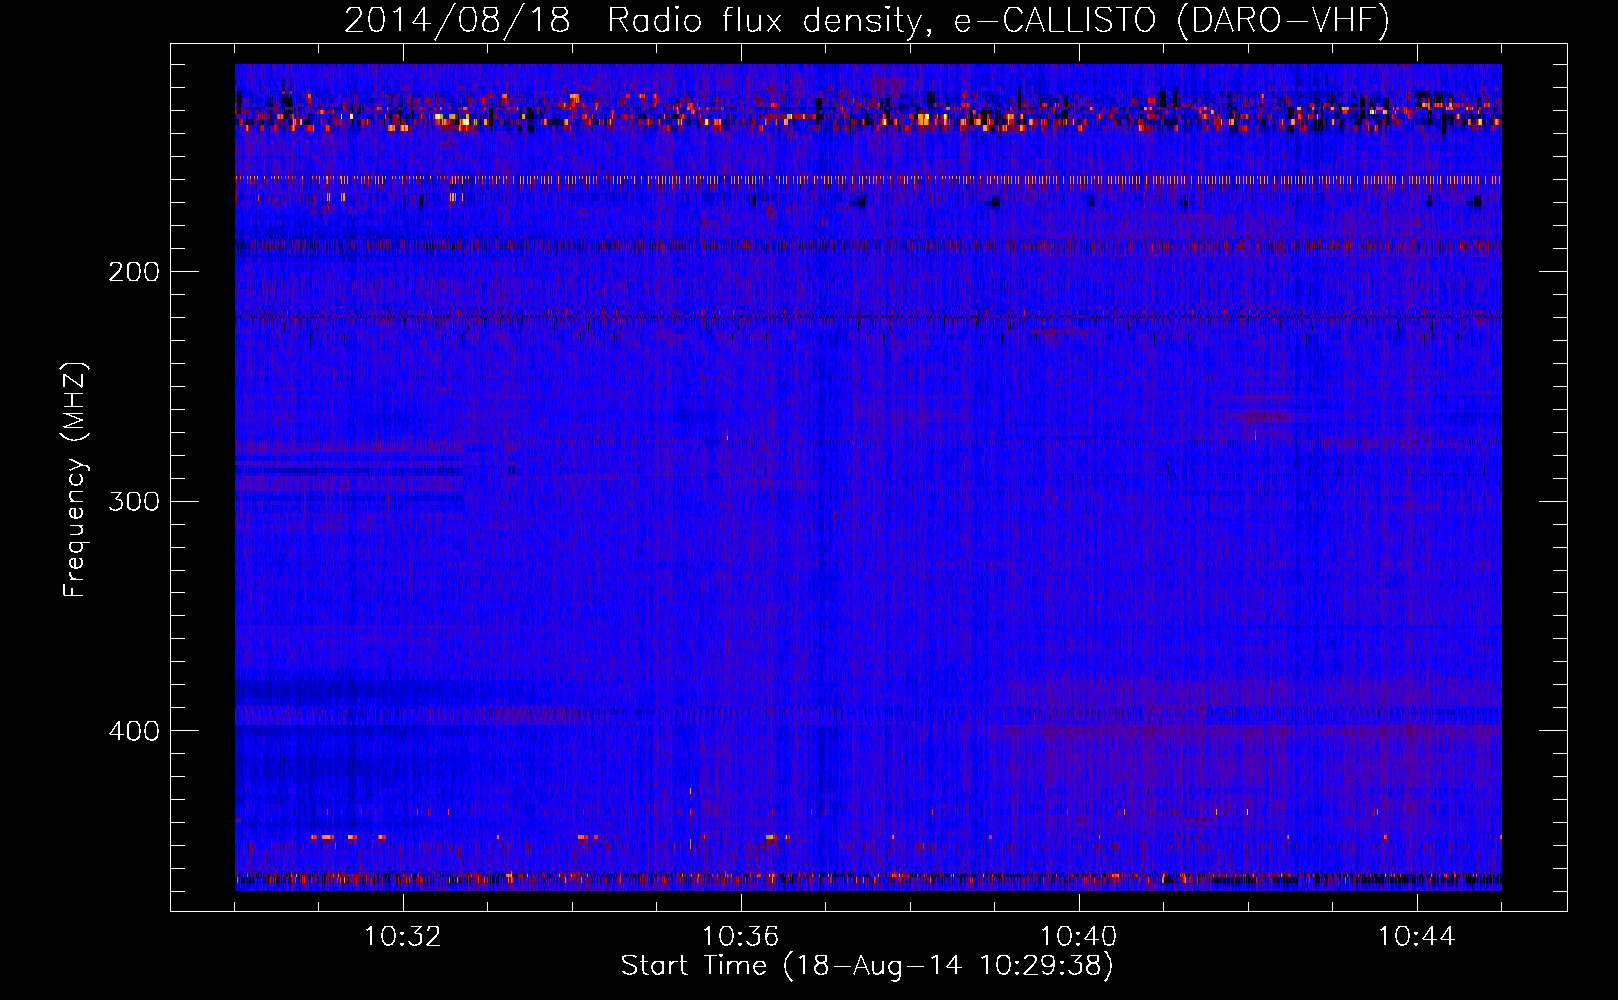
Task: Click the 200 frequency tick label
Action: (x=134, y=272)
